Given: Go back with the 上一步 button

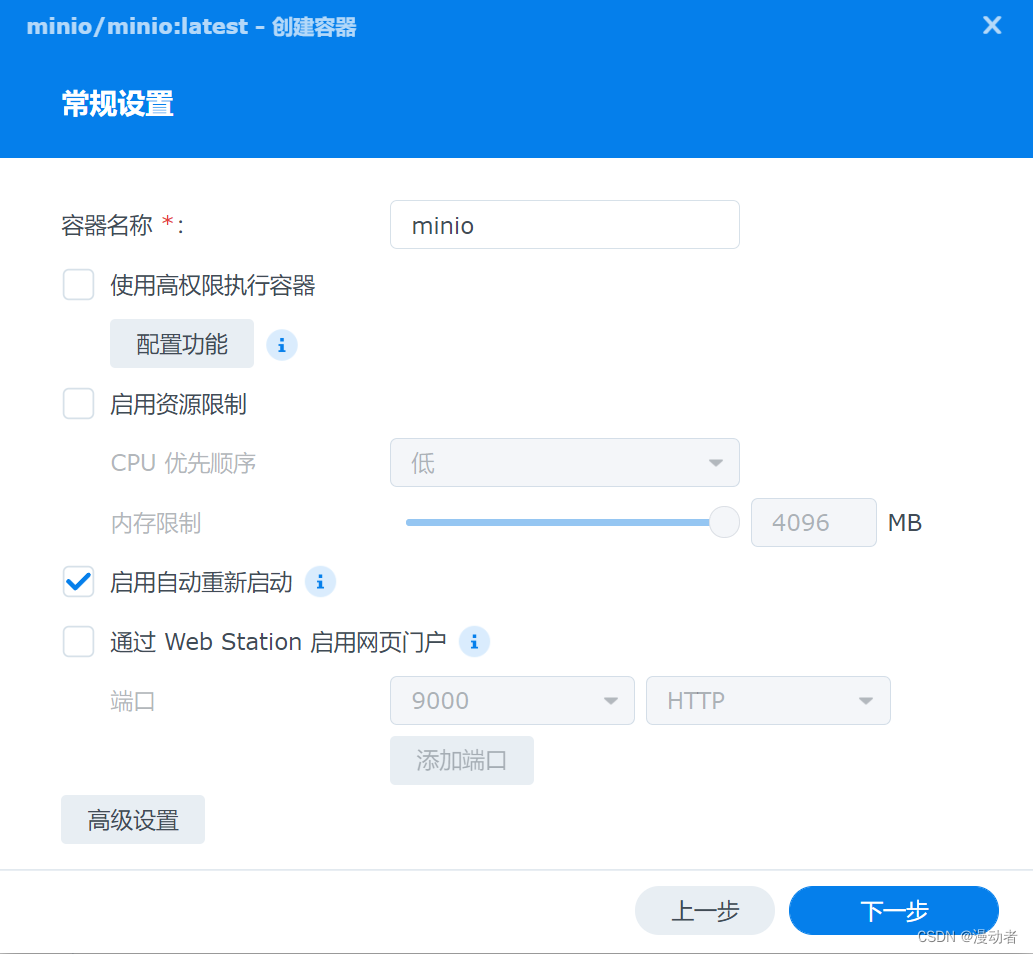Looking at the screenshot, I should click(x=704, y=910).
